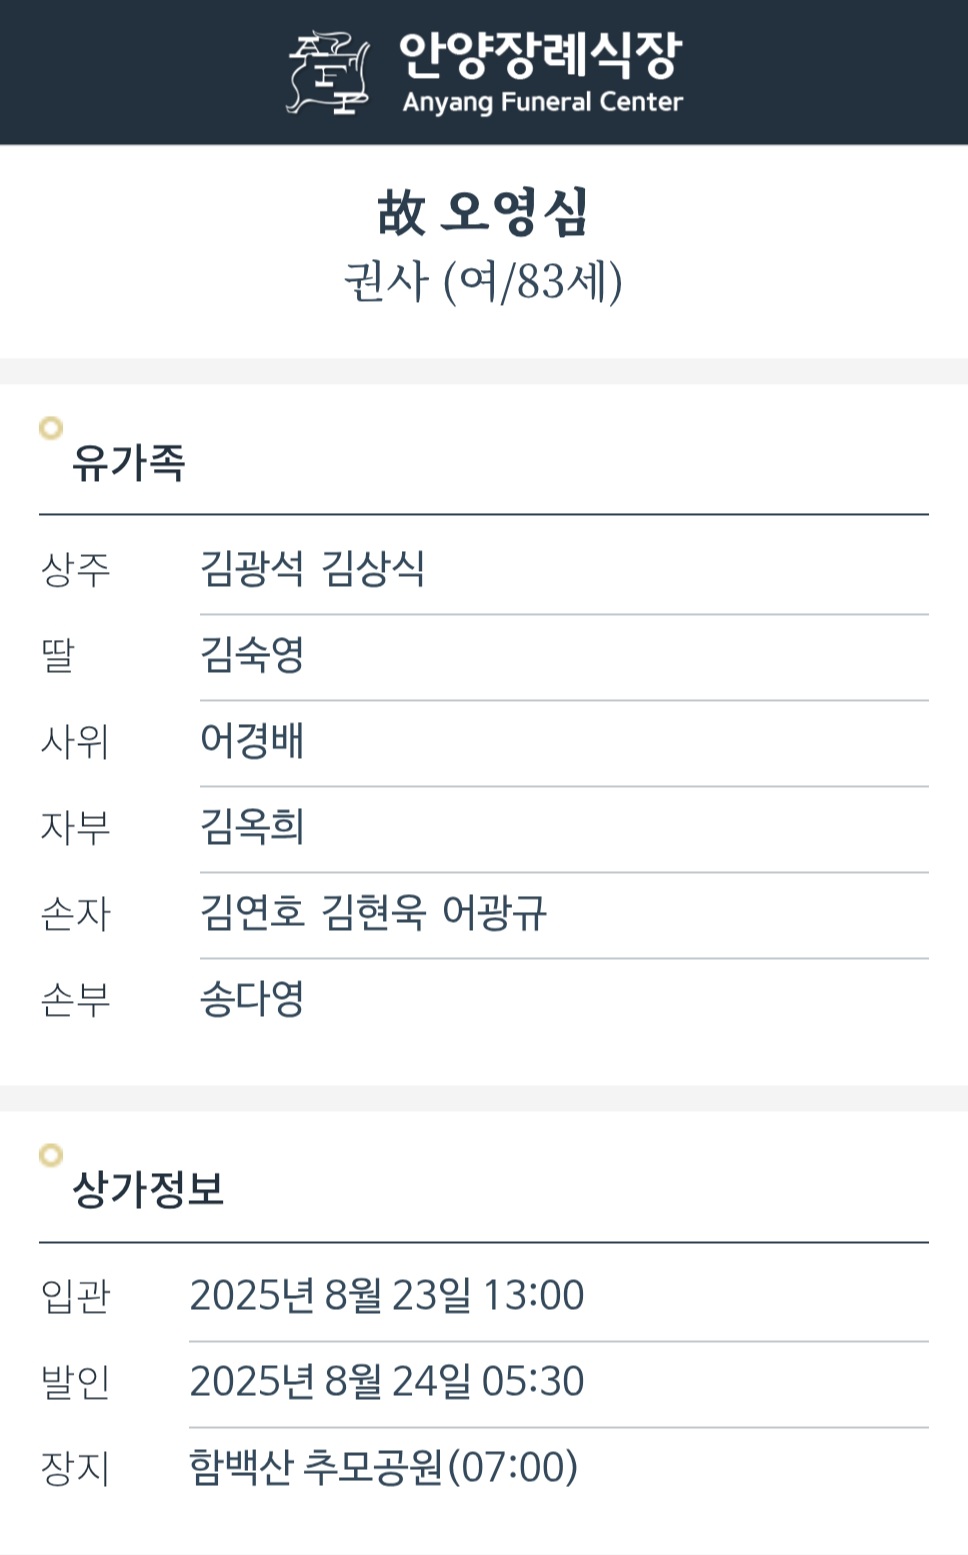Tap chief mourner name 김광석

252,569
